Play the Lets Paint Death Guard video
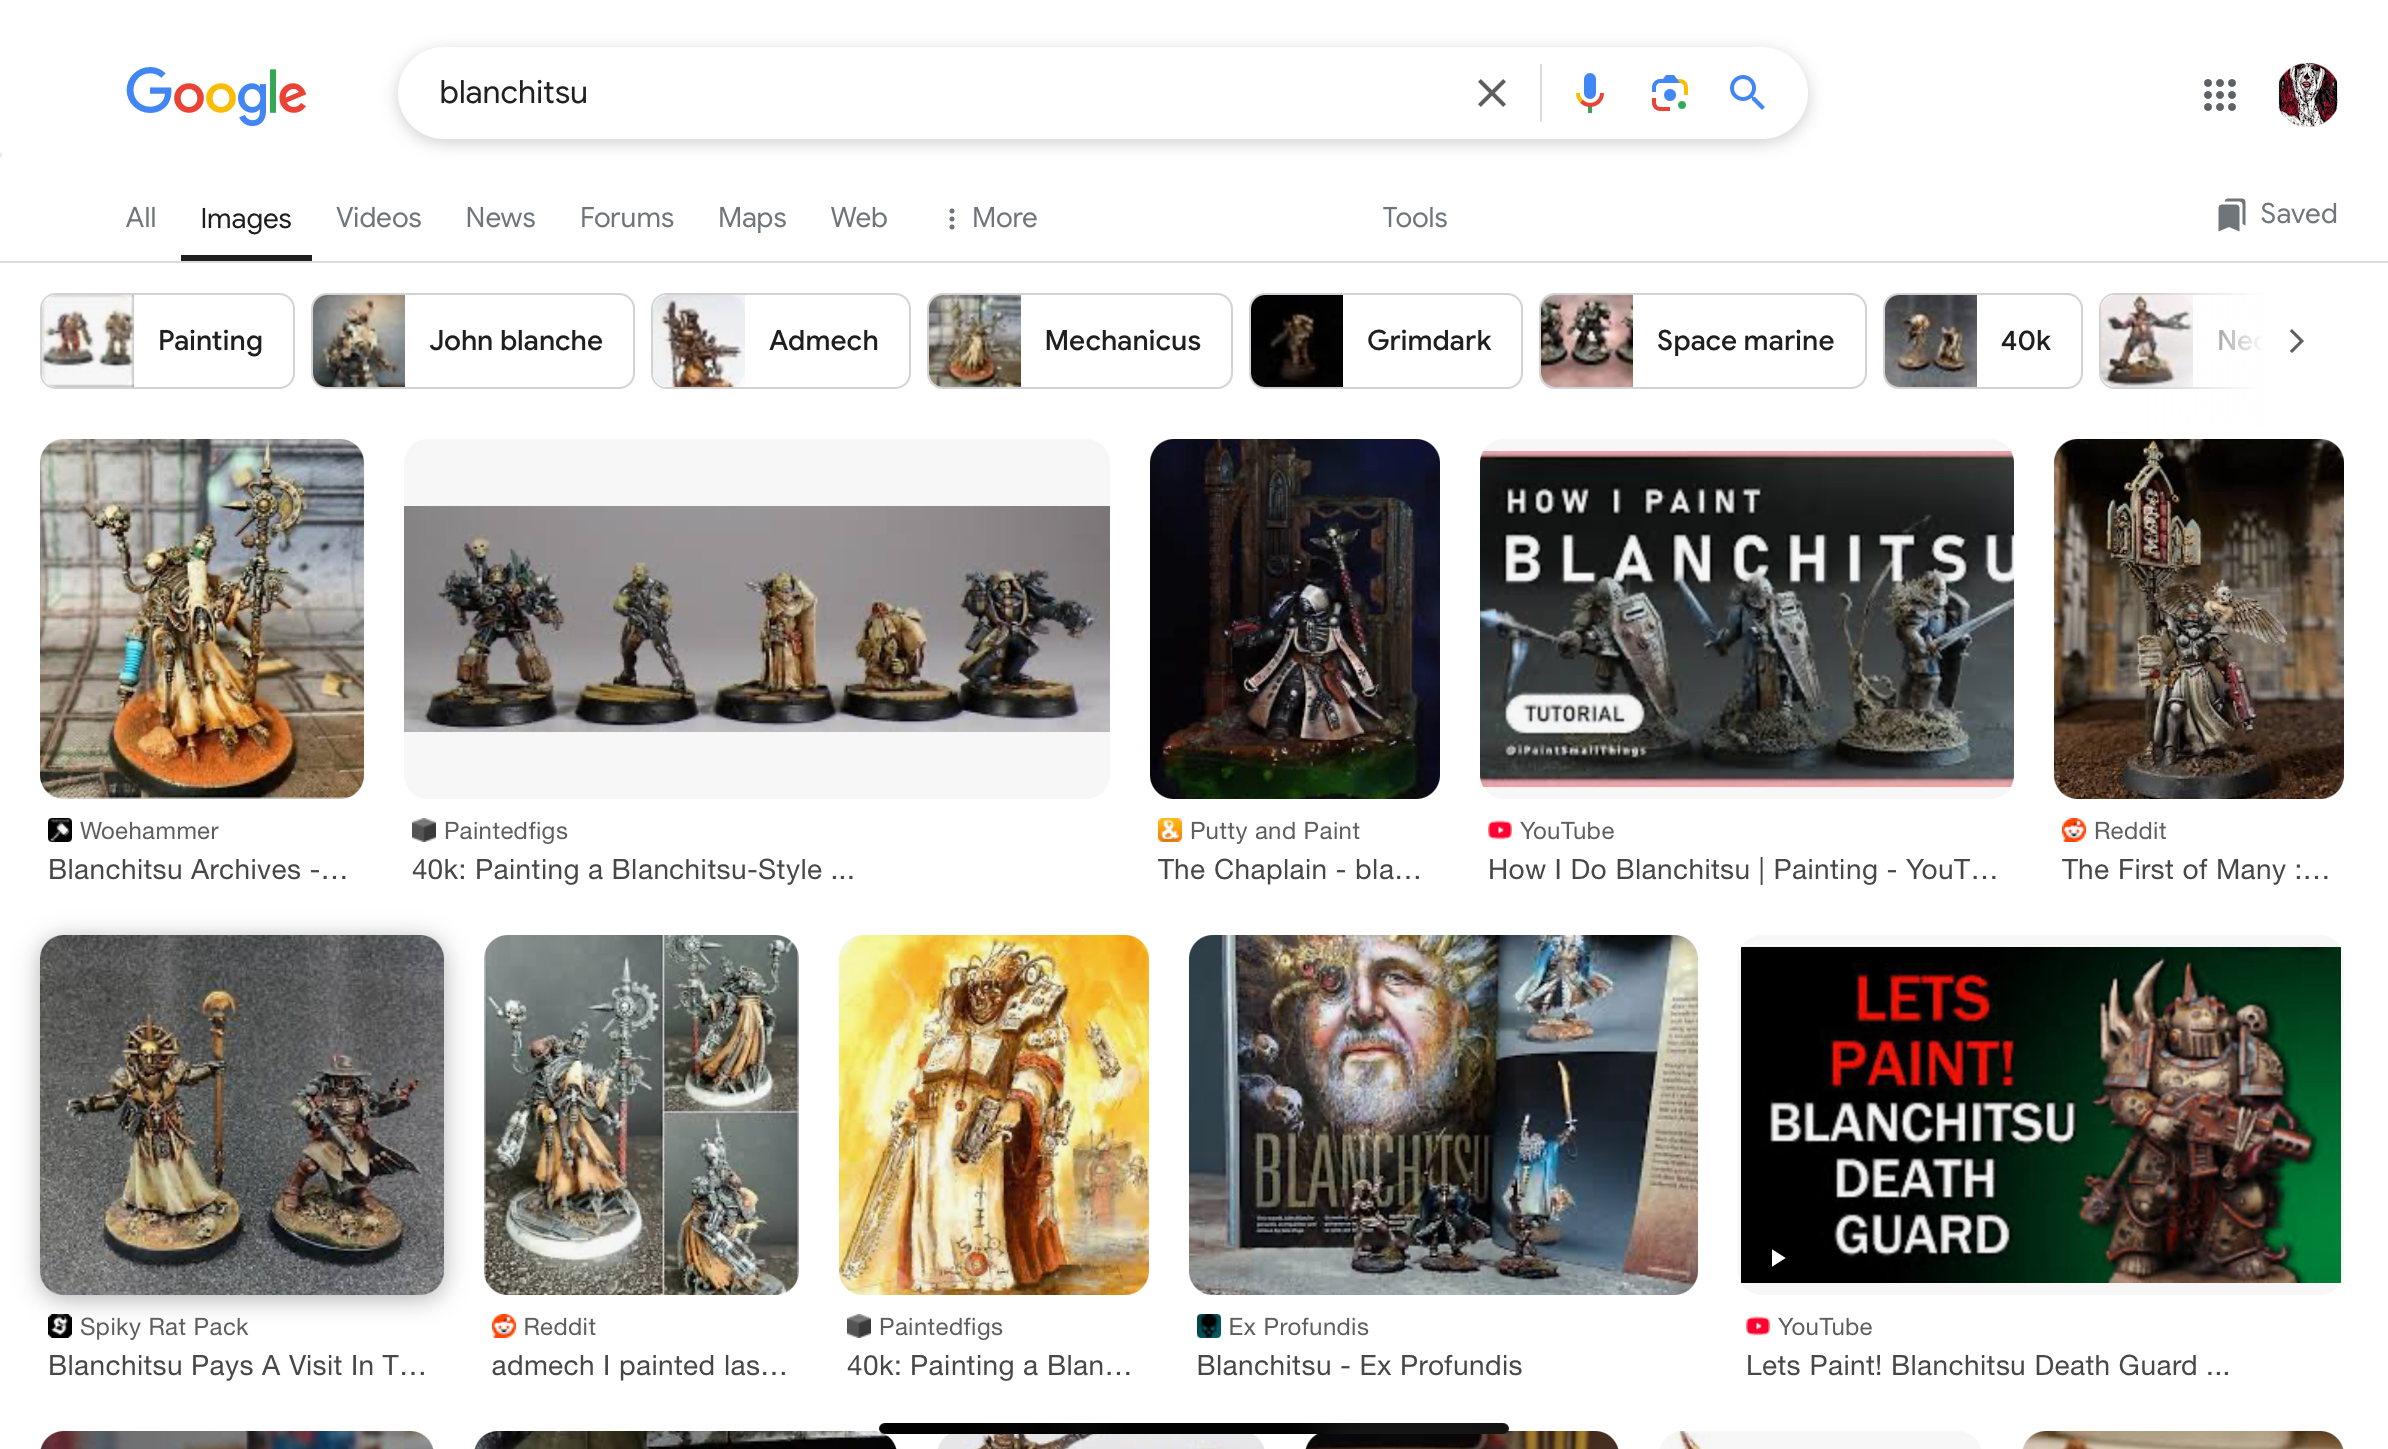The width and height of the screenshot is (2388, 1449). tap(1777, 1257)
